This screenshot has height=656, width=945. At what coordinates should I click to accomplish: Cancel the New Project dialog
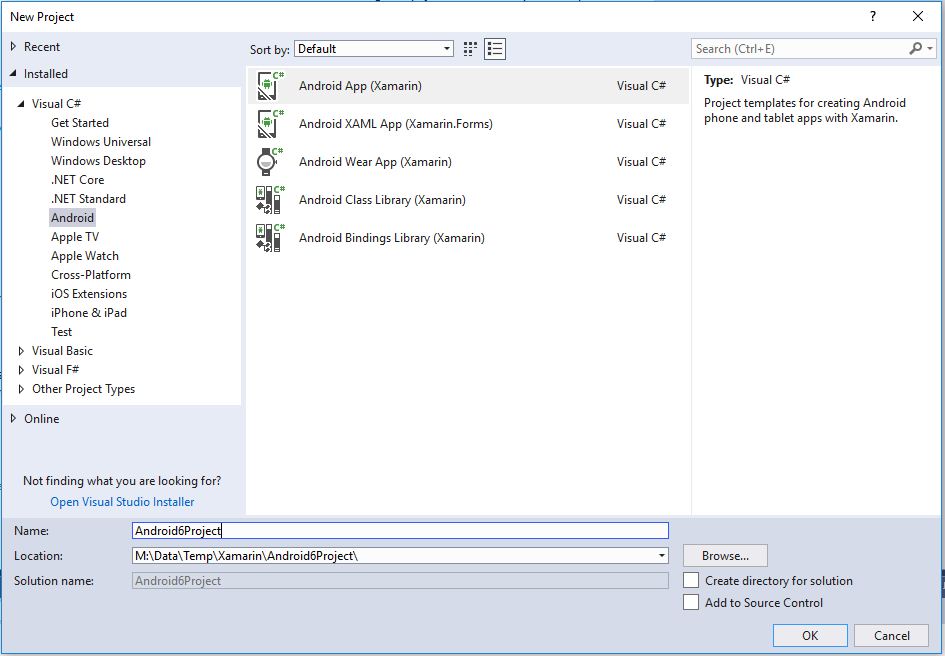[892, 636]
